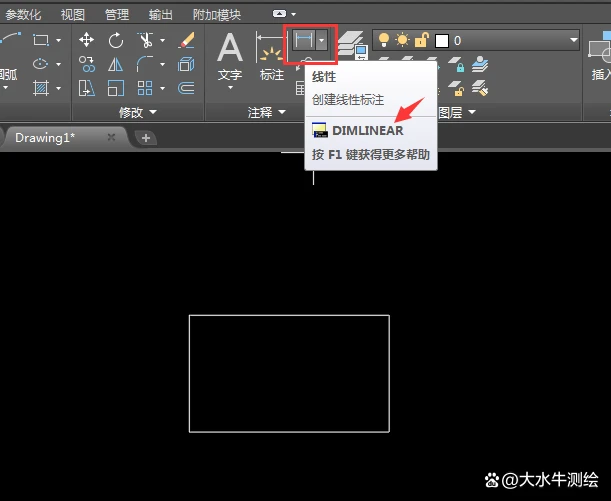Select the Stretch tool
The image size is (611, 501).
[x=86, y=88]
